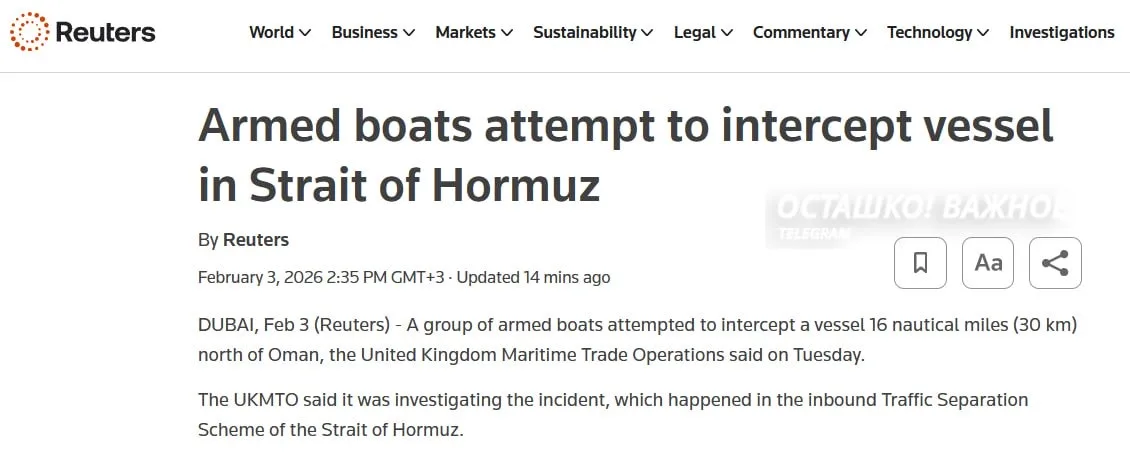This screenshot has height=462, width=1130.
Task: Click the paragraph starting with DUBAI, Feb 3
Action: point(637,339)
